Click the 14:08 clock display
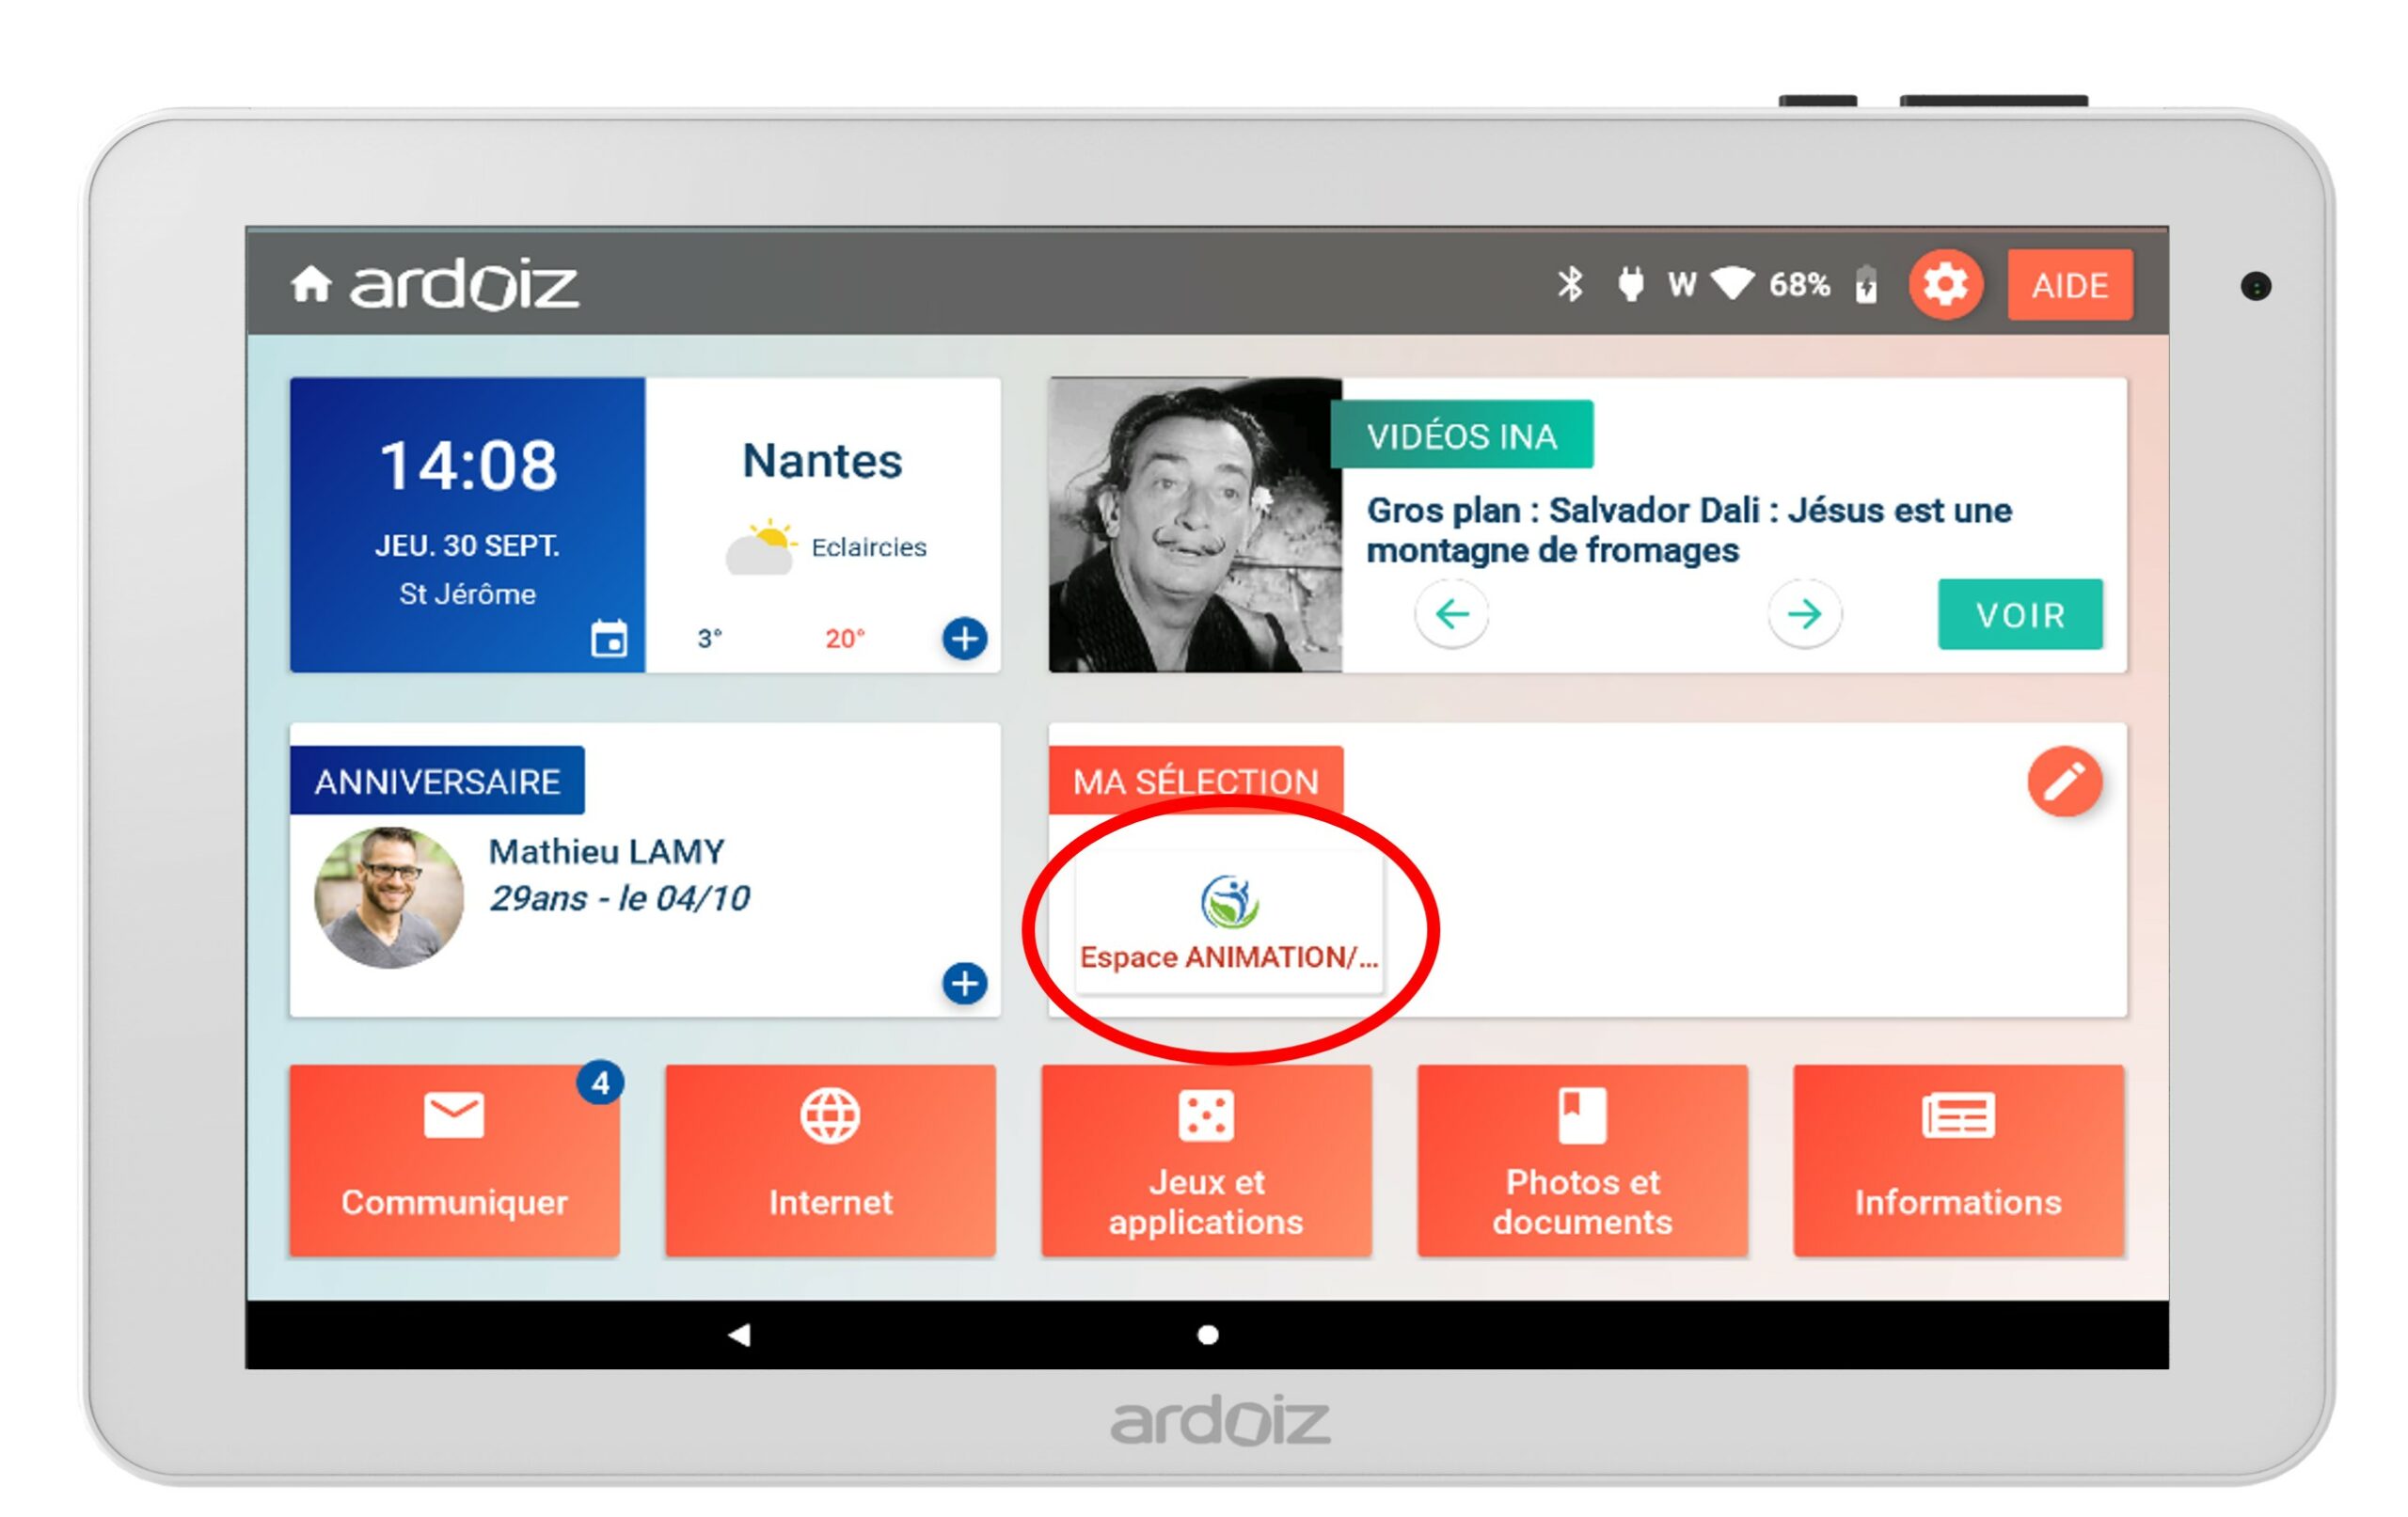The image size is (2408, 1517). (468, 466)
